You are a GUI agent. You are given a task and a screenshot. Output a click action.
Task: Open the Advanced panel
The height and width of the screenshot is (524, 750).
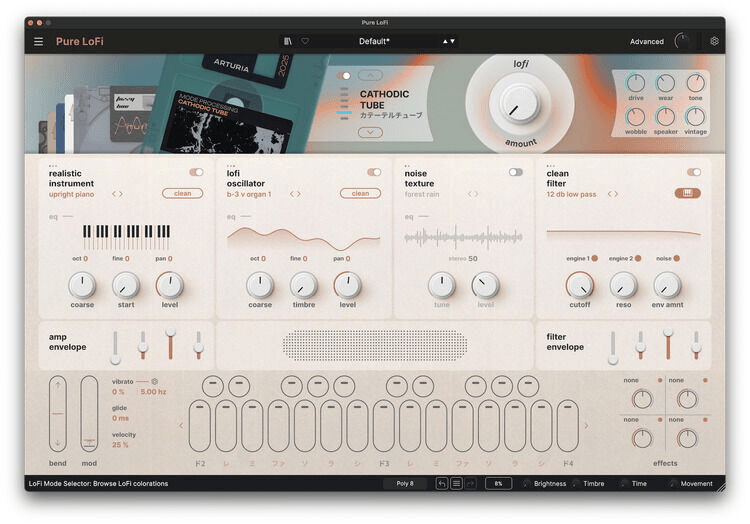pos(647,42)
